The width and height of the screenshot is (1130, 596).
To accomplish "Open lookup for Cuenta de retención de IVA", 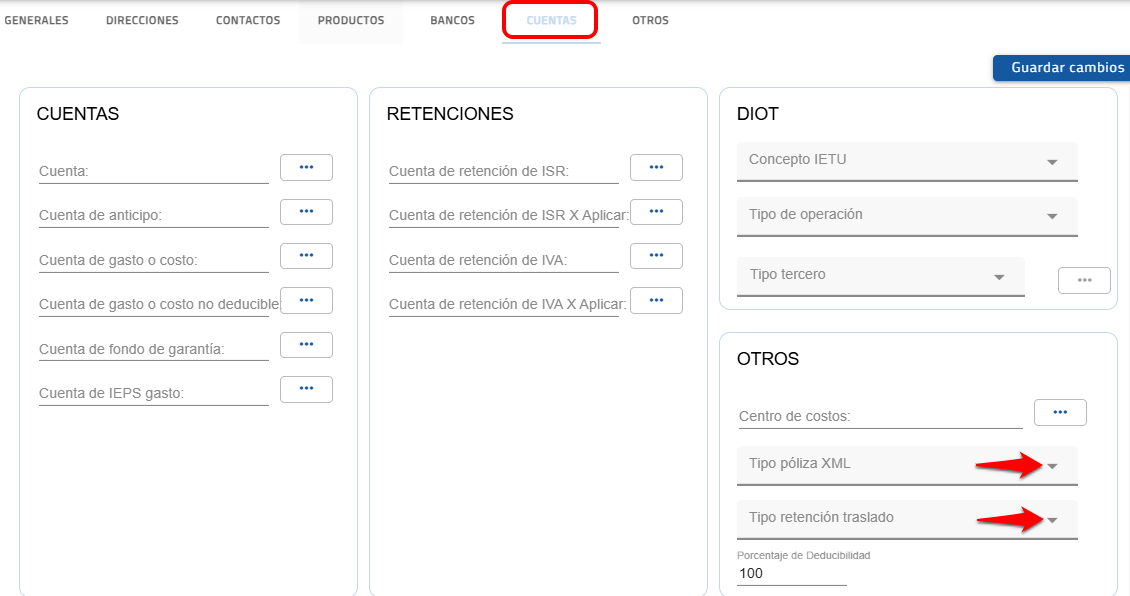I will tap(656, 256).
